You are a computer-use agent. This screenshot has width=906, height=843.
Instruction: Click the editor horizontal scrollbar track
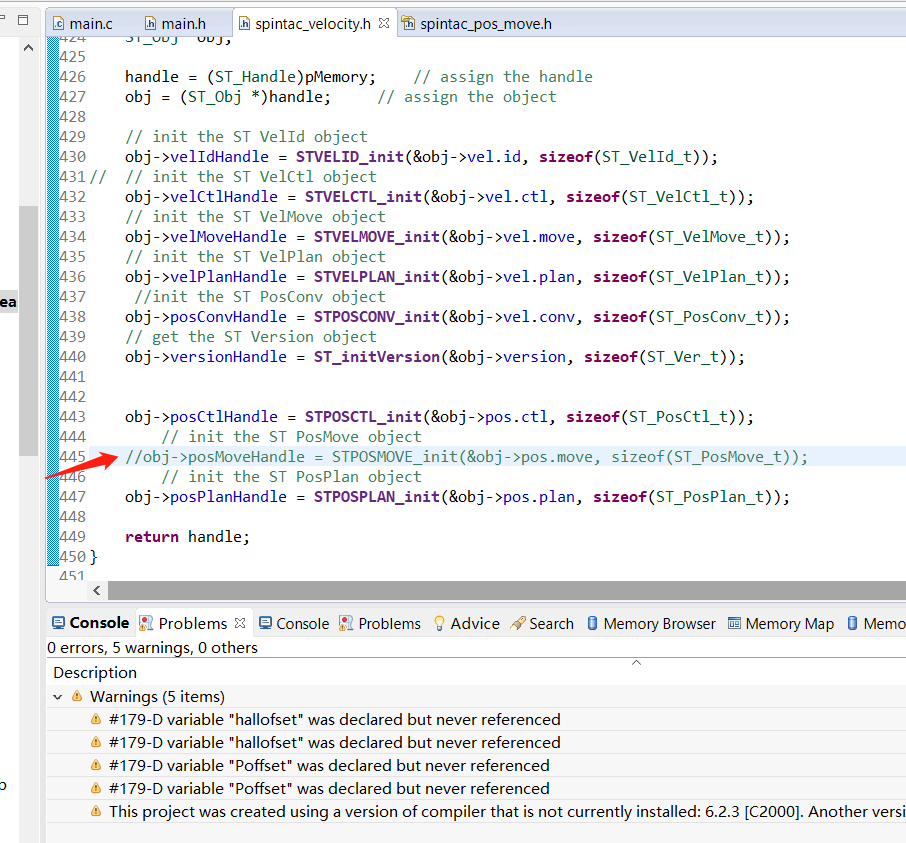(506, 591)
